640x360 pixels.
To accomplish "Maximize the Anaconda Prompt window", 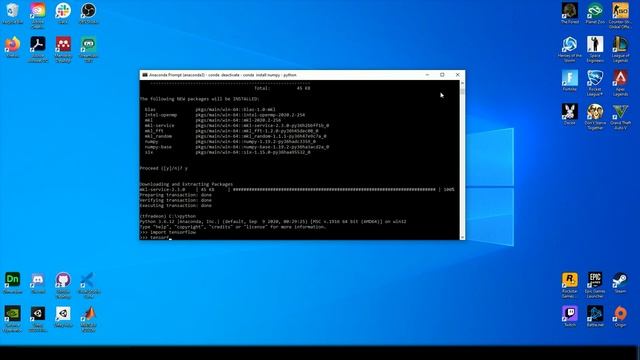I will 442,75.
